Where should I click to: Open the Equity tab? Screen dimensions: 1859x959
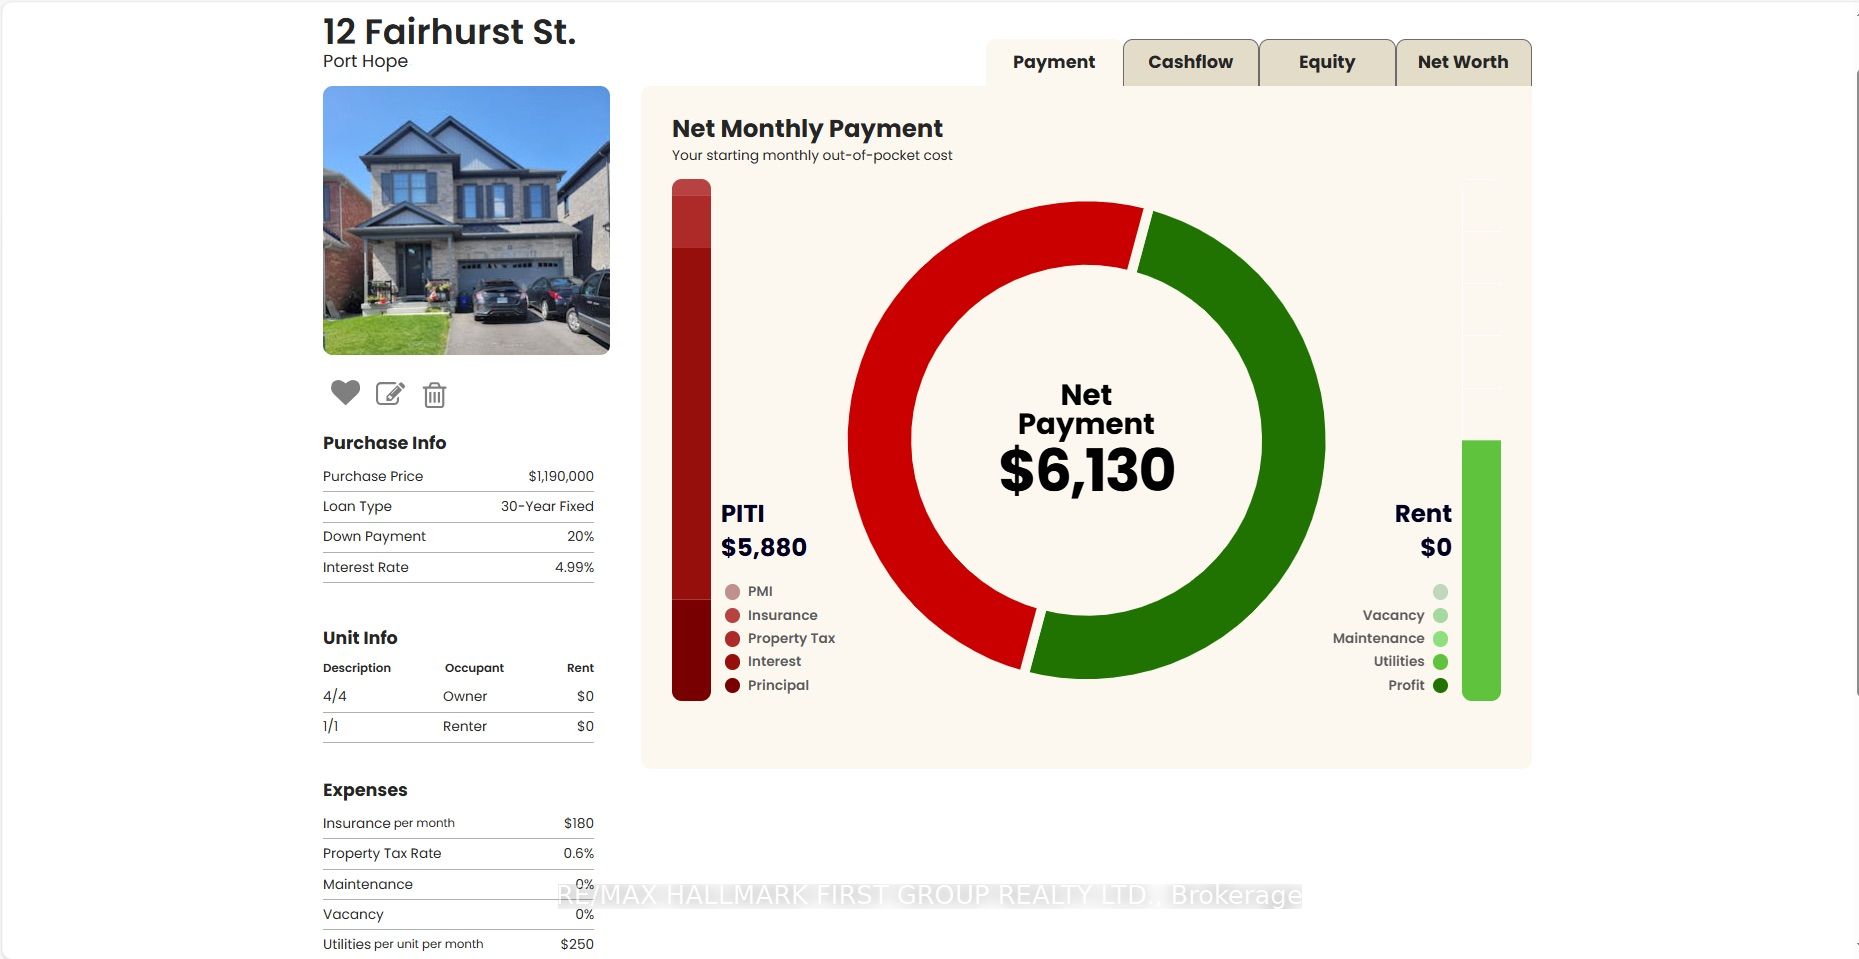1327,62
